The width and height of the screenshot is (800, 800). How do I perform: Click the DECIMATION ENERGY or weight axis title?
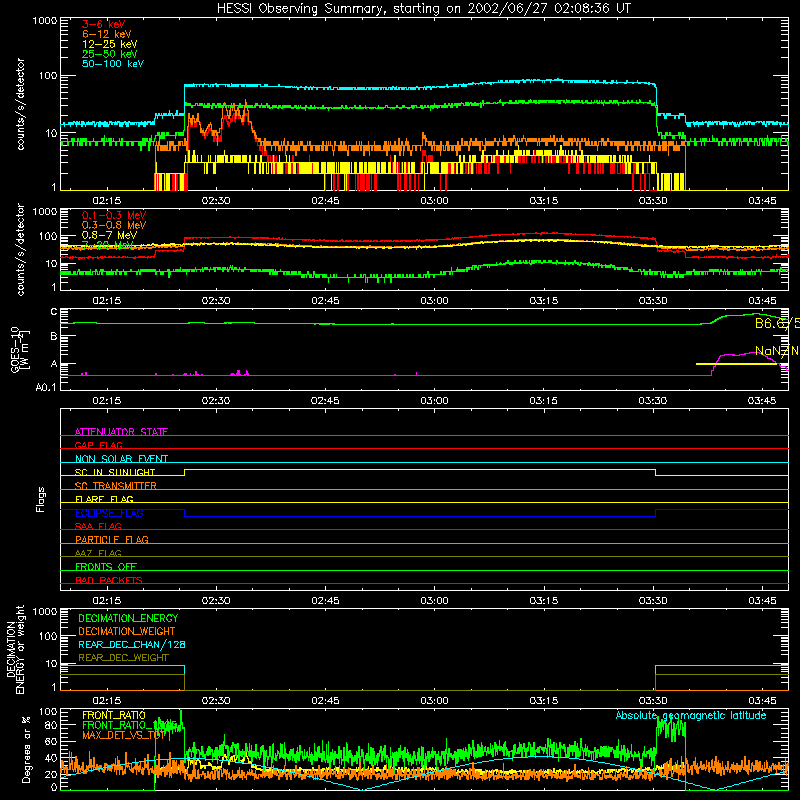[15, 649]
